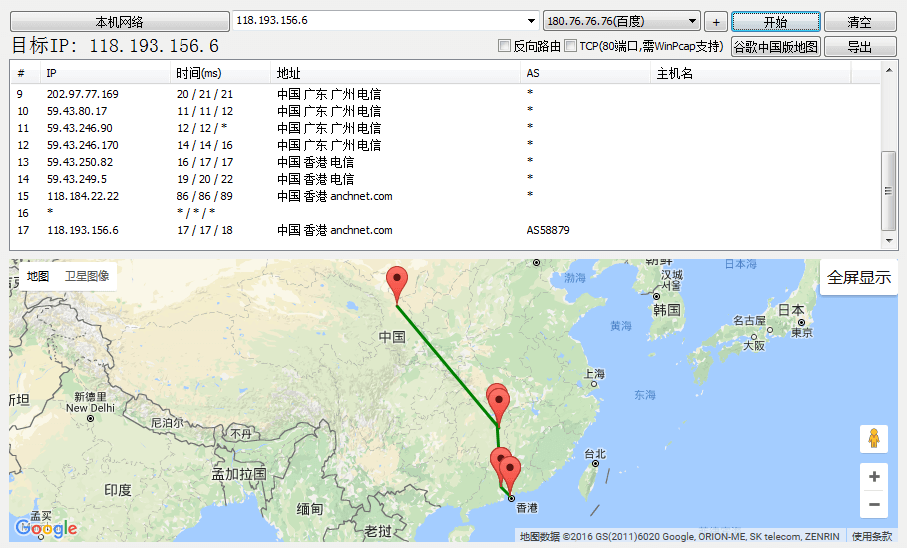
Task: Click the 全屏显示 fullscreen button
Action: click(859, 277)
